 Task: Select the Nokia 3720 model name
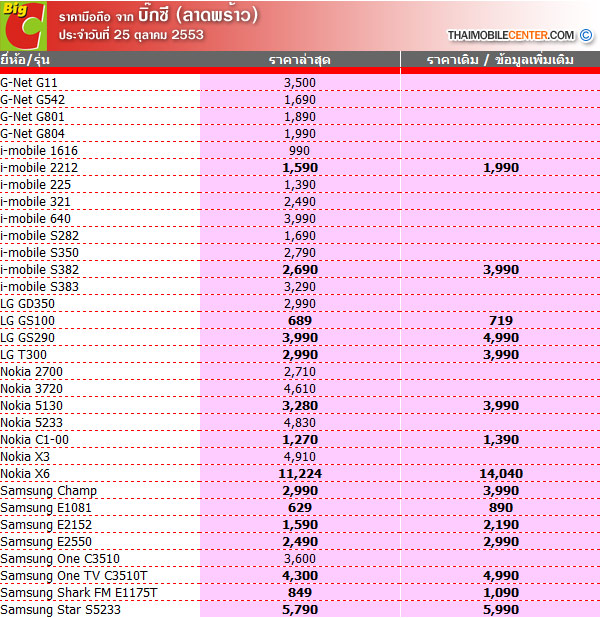[32, 389]
